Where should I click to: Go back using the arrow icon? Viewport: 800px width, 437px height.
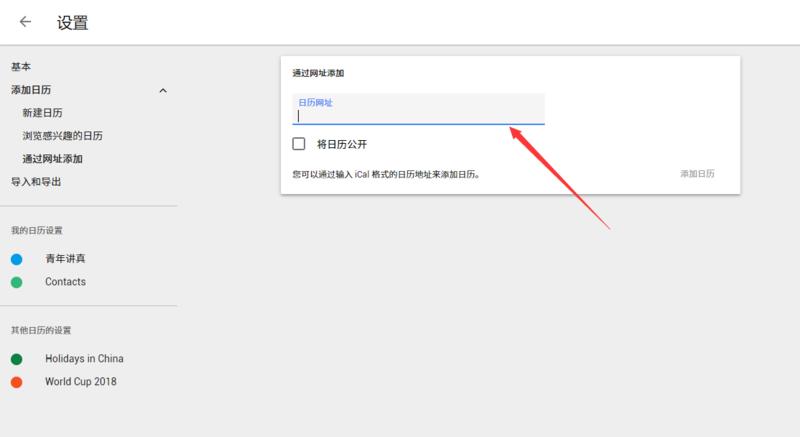[x=25, y=21]
